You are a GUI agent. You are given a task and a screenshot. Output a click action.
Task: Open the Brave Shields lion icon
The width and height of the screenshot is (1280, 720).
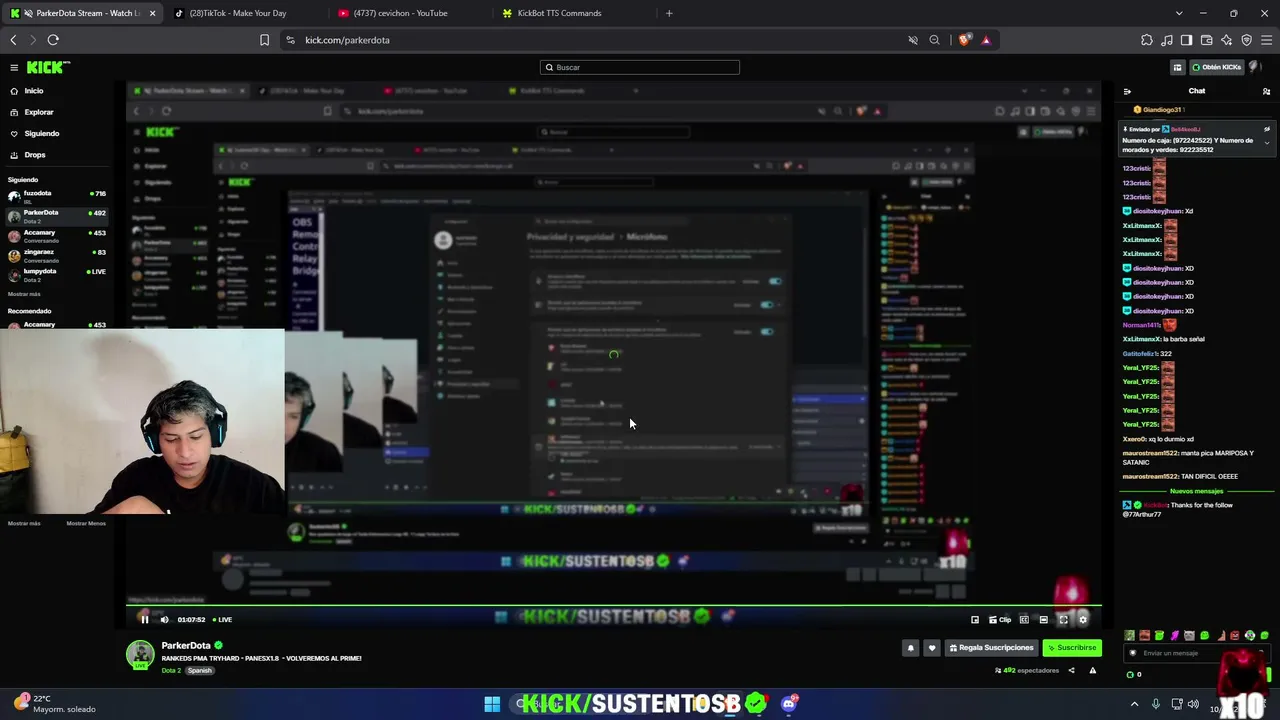[964, 40]
